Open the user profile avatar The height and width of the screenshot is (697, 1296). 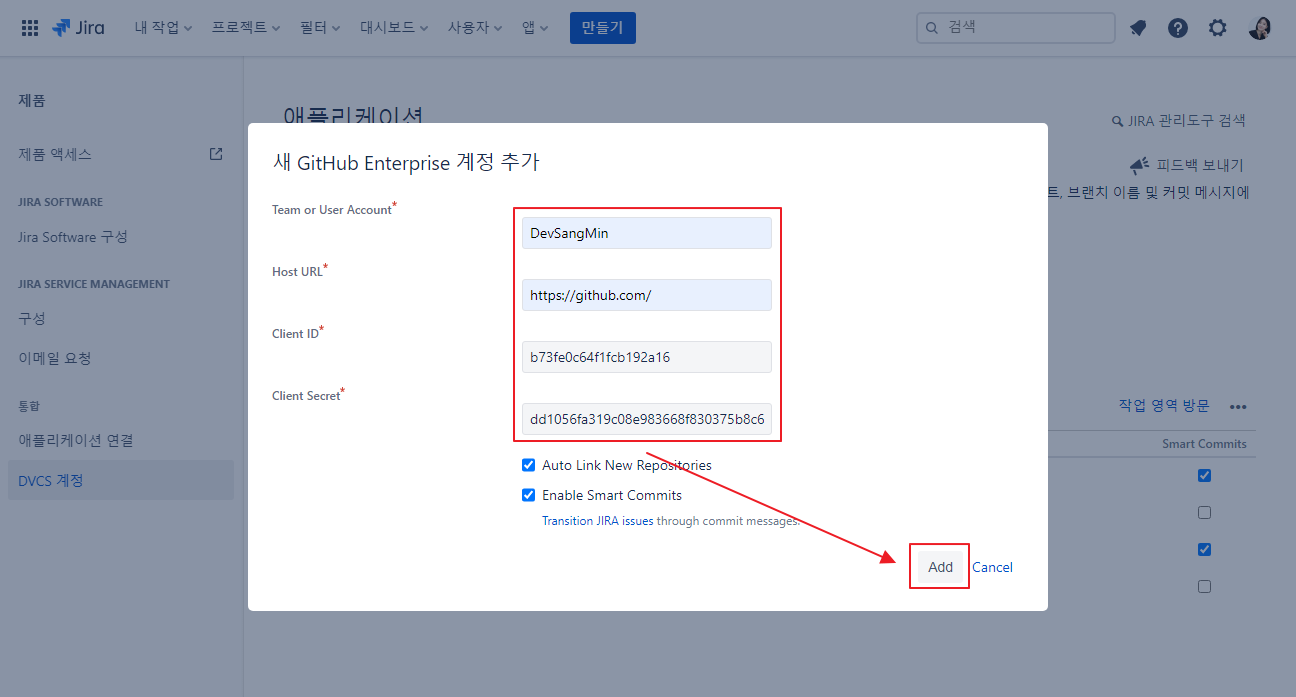1260,28
